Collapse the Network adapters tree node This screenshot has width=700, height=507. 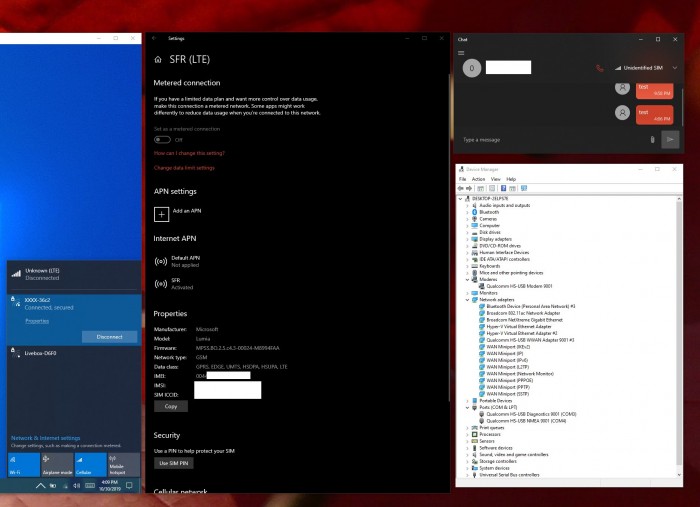(467, 299)
